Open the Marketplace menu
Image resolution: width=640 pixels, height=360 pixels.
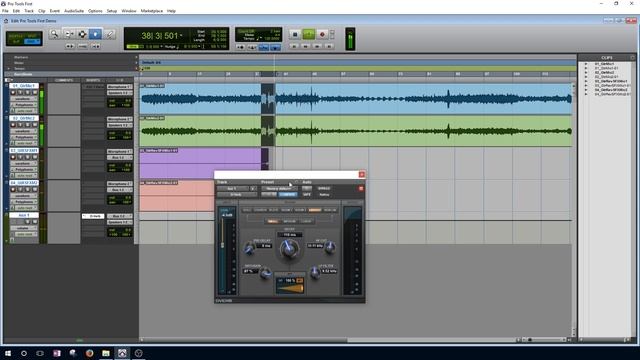[x=152, y=11]
